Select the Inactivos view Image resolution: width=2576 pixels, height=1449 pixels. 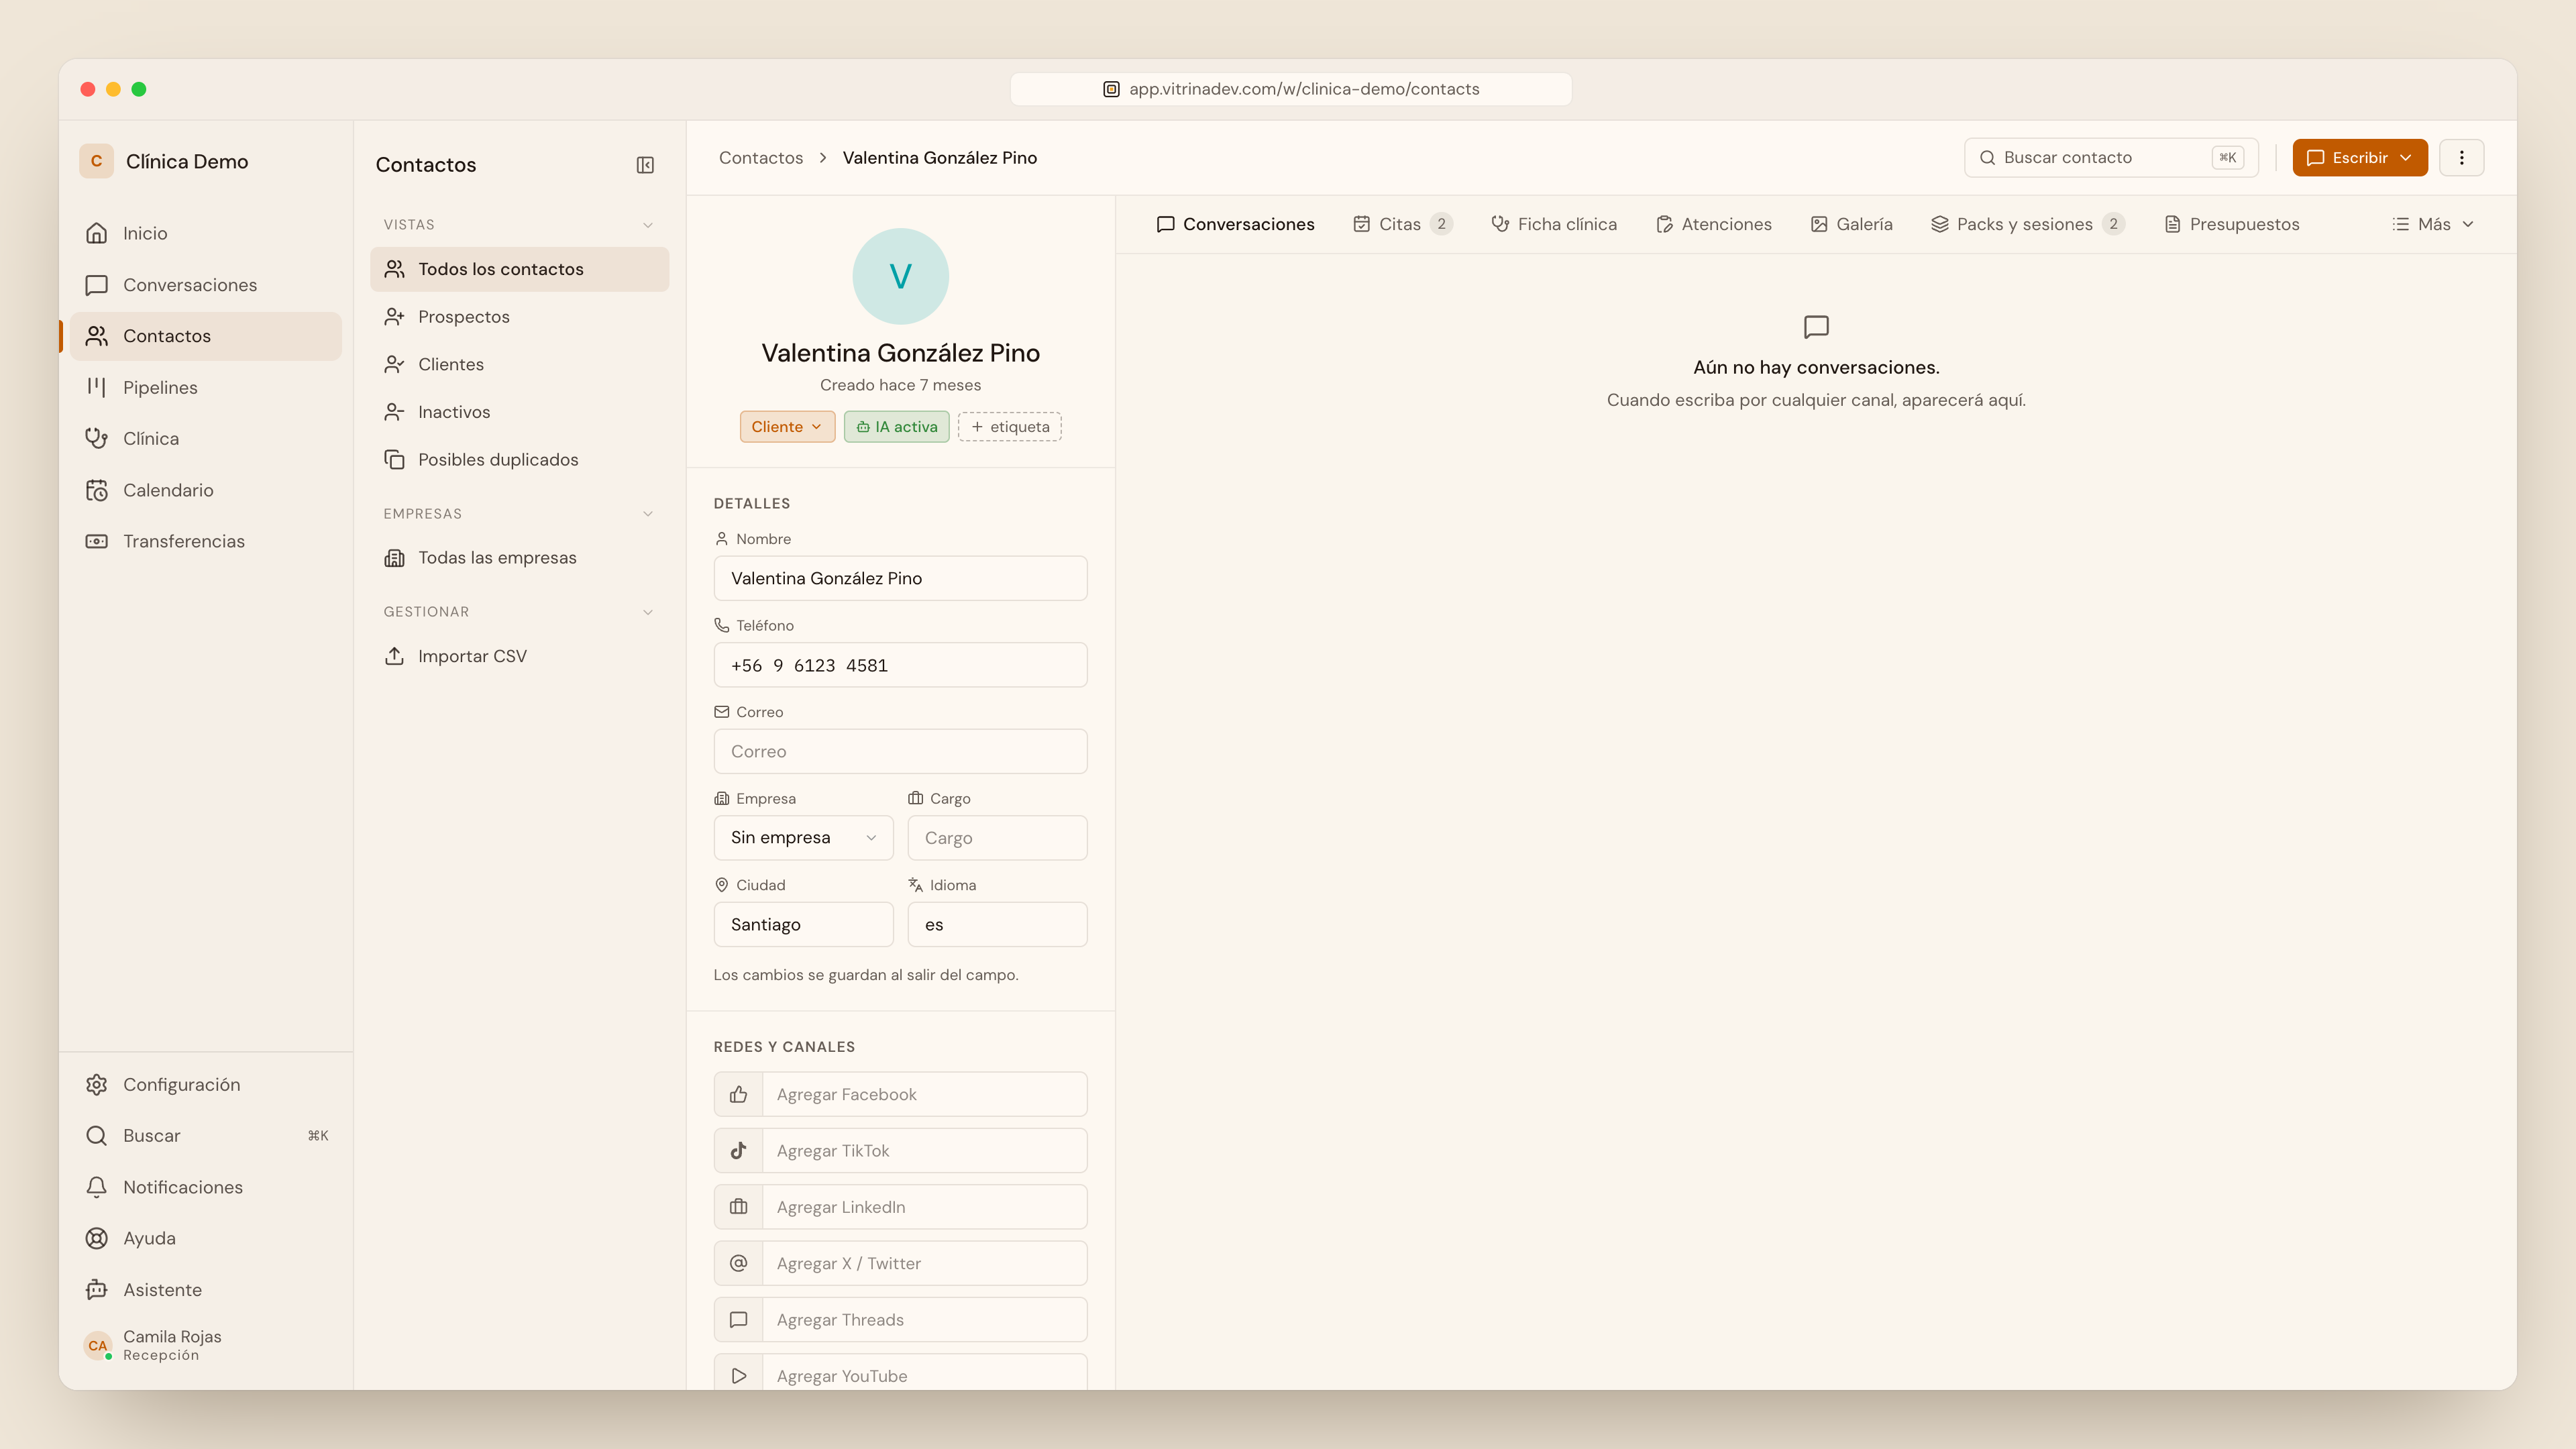point(519,412)
